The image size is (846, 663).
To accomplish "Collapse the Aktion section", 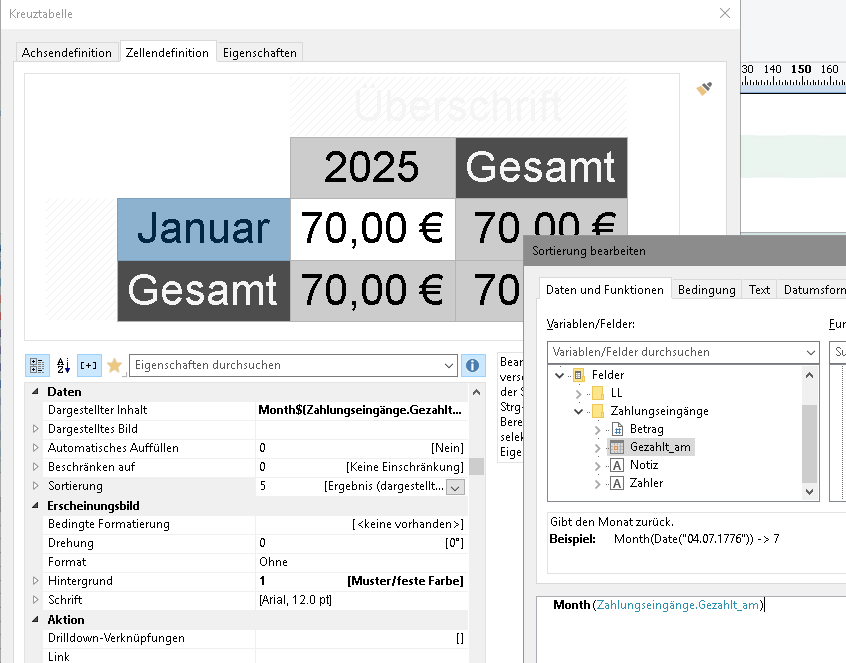I will pyautogui.click(x=35, y=619).
